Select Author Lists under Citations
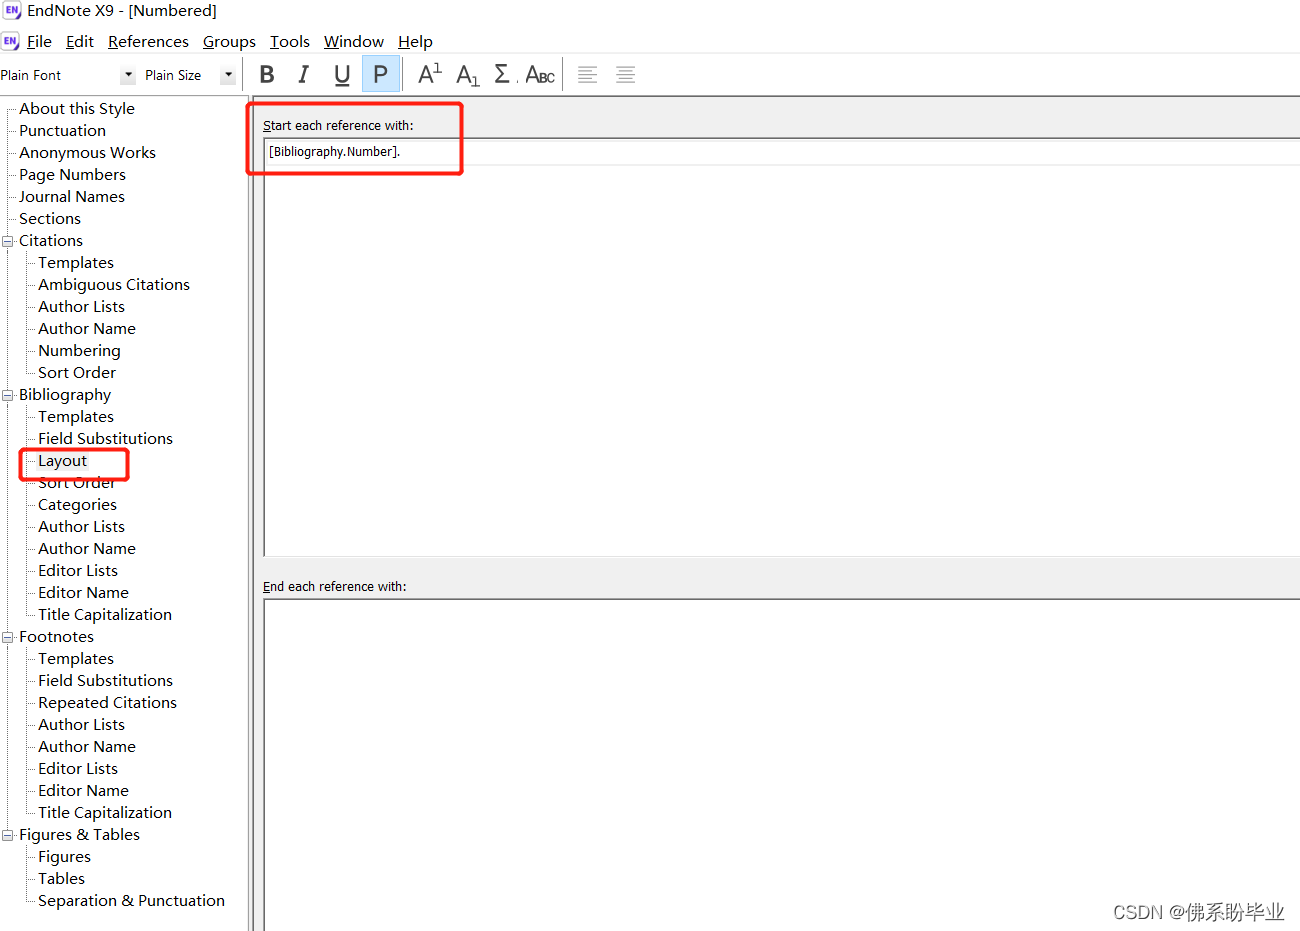Screen dimensions: 1300x931 (81, 307)
